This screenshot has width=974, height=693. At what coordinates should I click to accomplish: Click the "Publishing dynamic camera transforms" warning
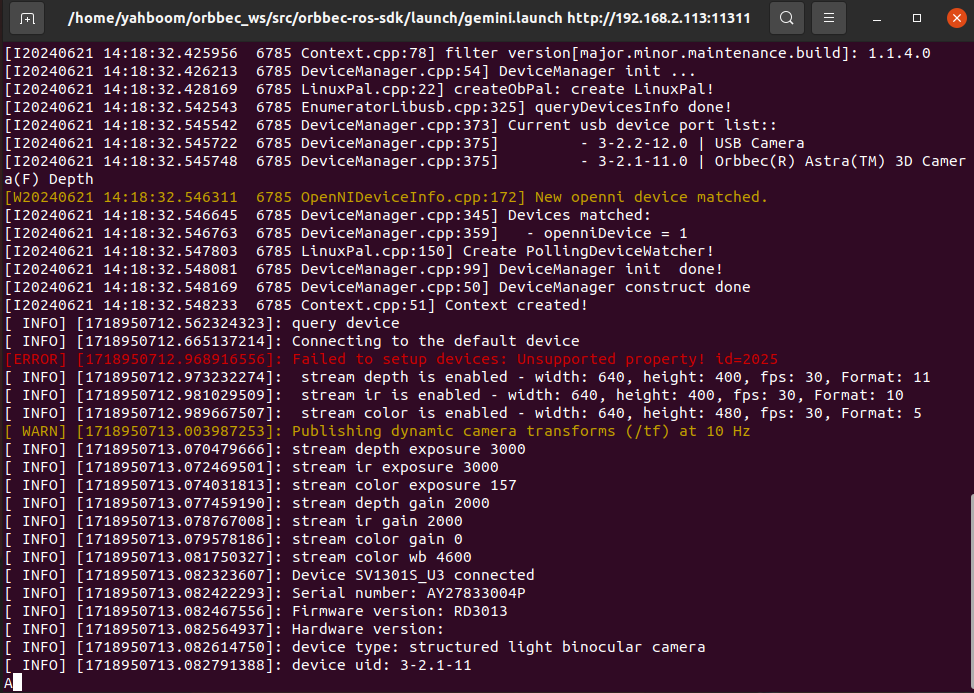(x=378, y=432)
